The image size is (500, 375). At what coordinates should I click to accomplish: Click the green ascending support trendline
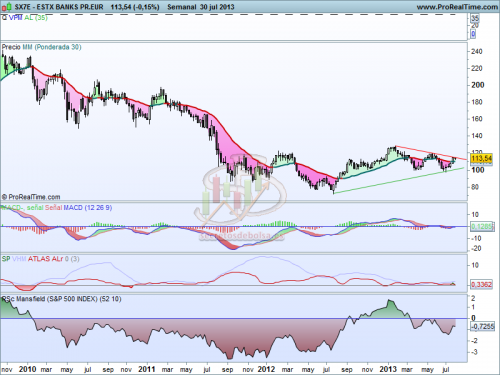[399, 180]
